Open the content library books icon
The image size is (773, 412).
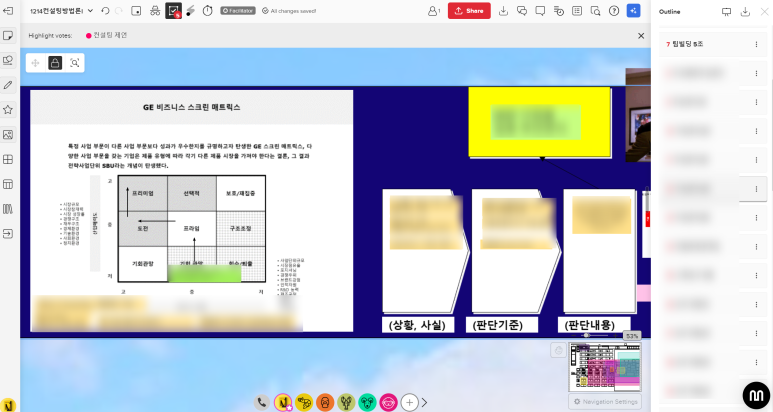coord(8,209)
